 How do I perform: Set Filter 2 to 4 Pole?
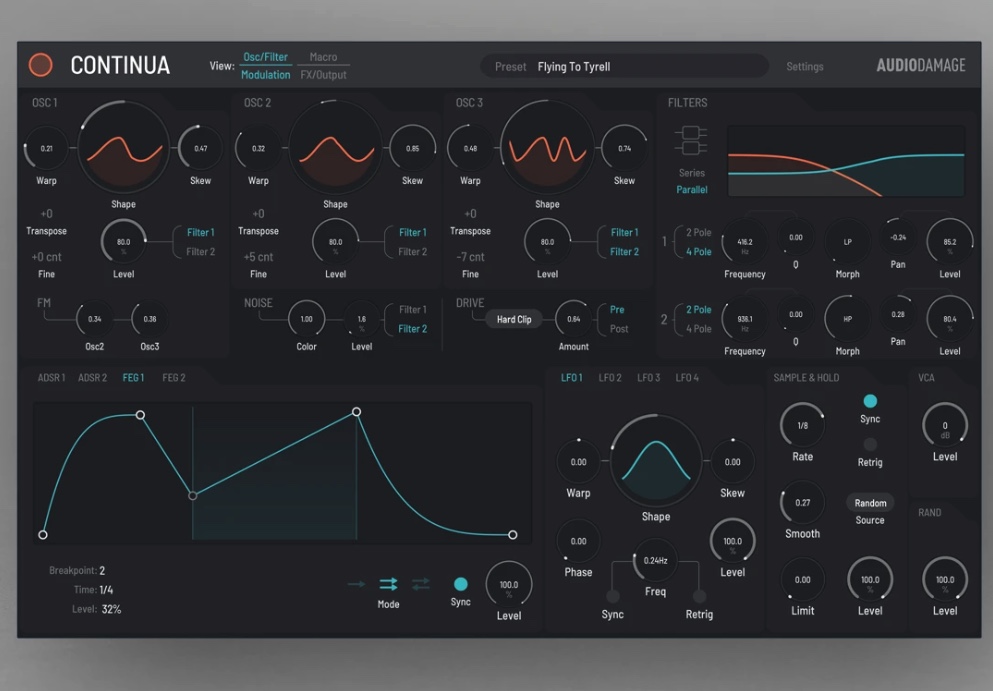699,329
